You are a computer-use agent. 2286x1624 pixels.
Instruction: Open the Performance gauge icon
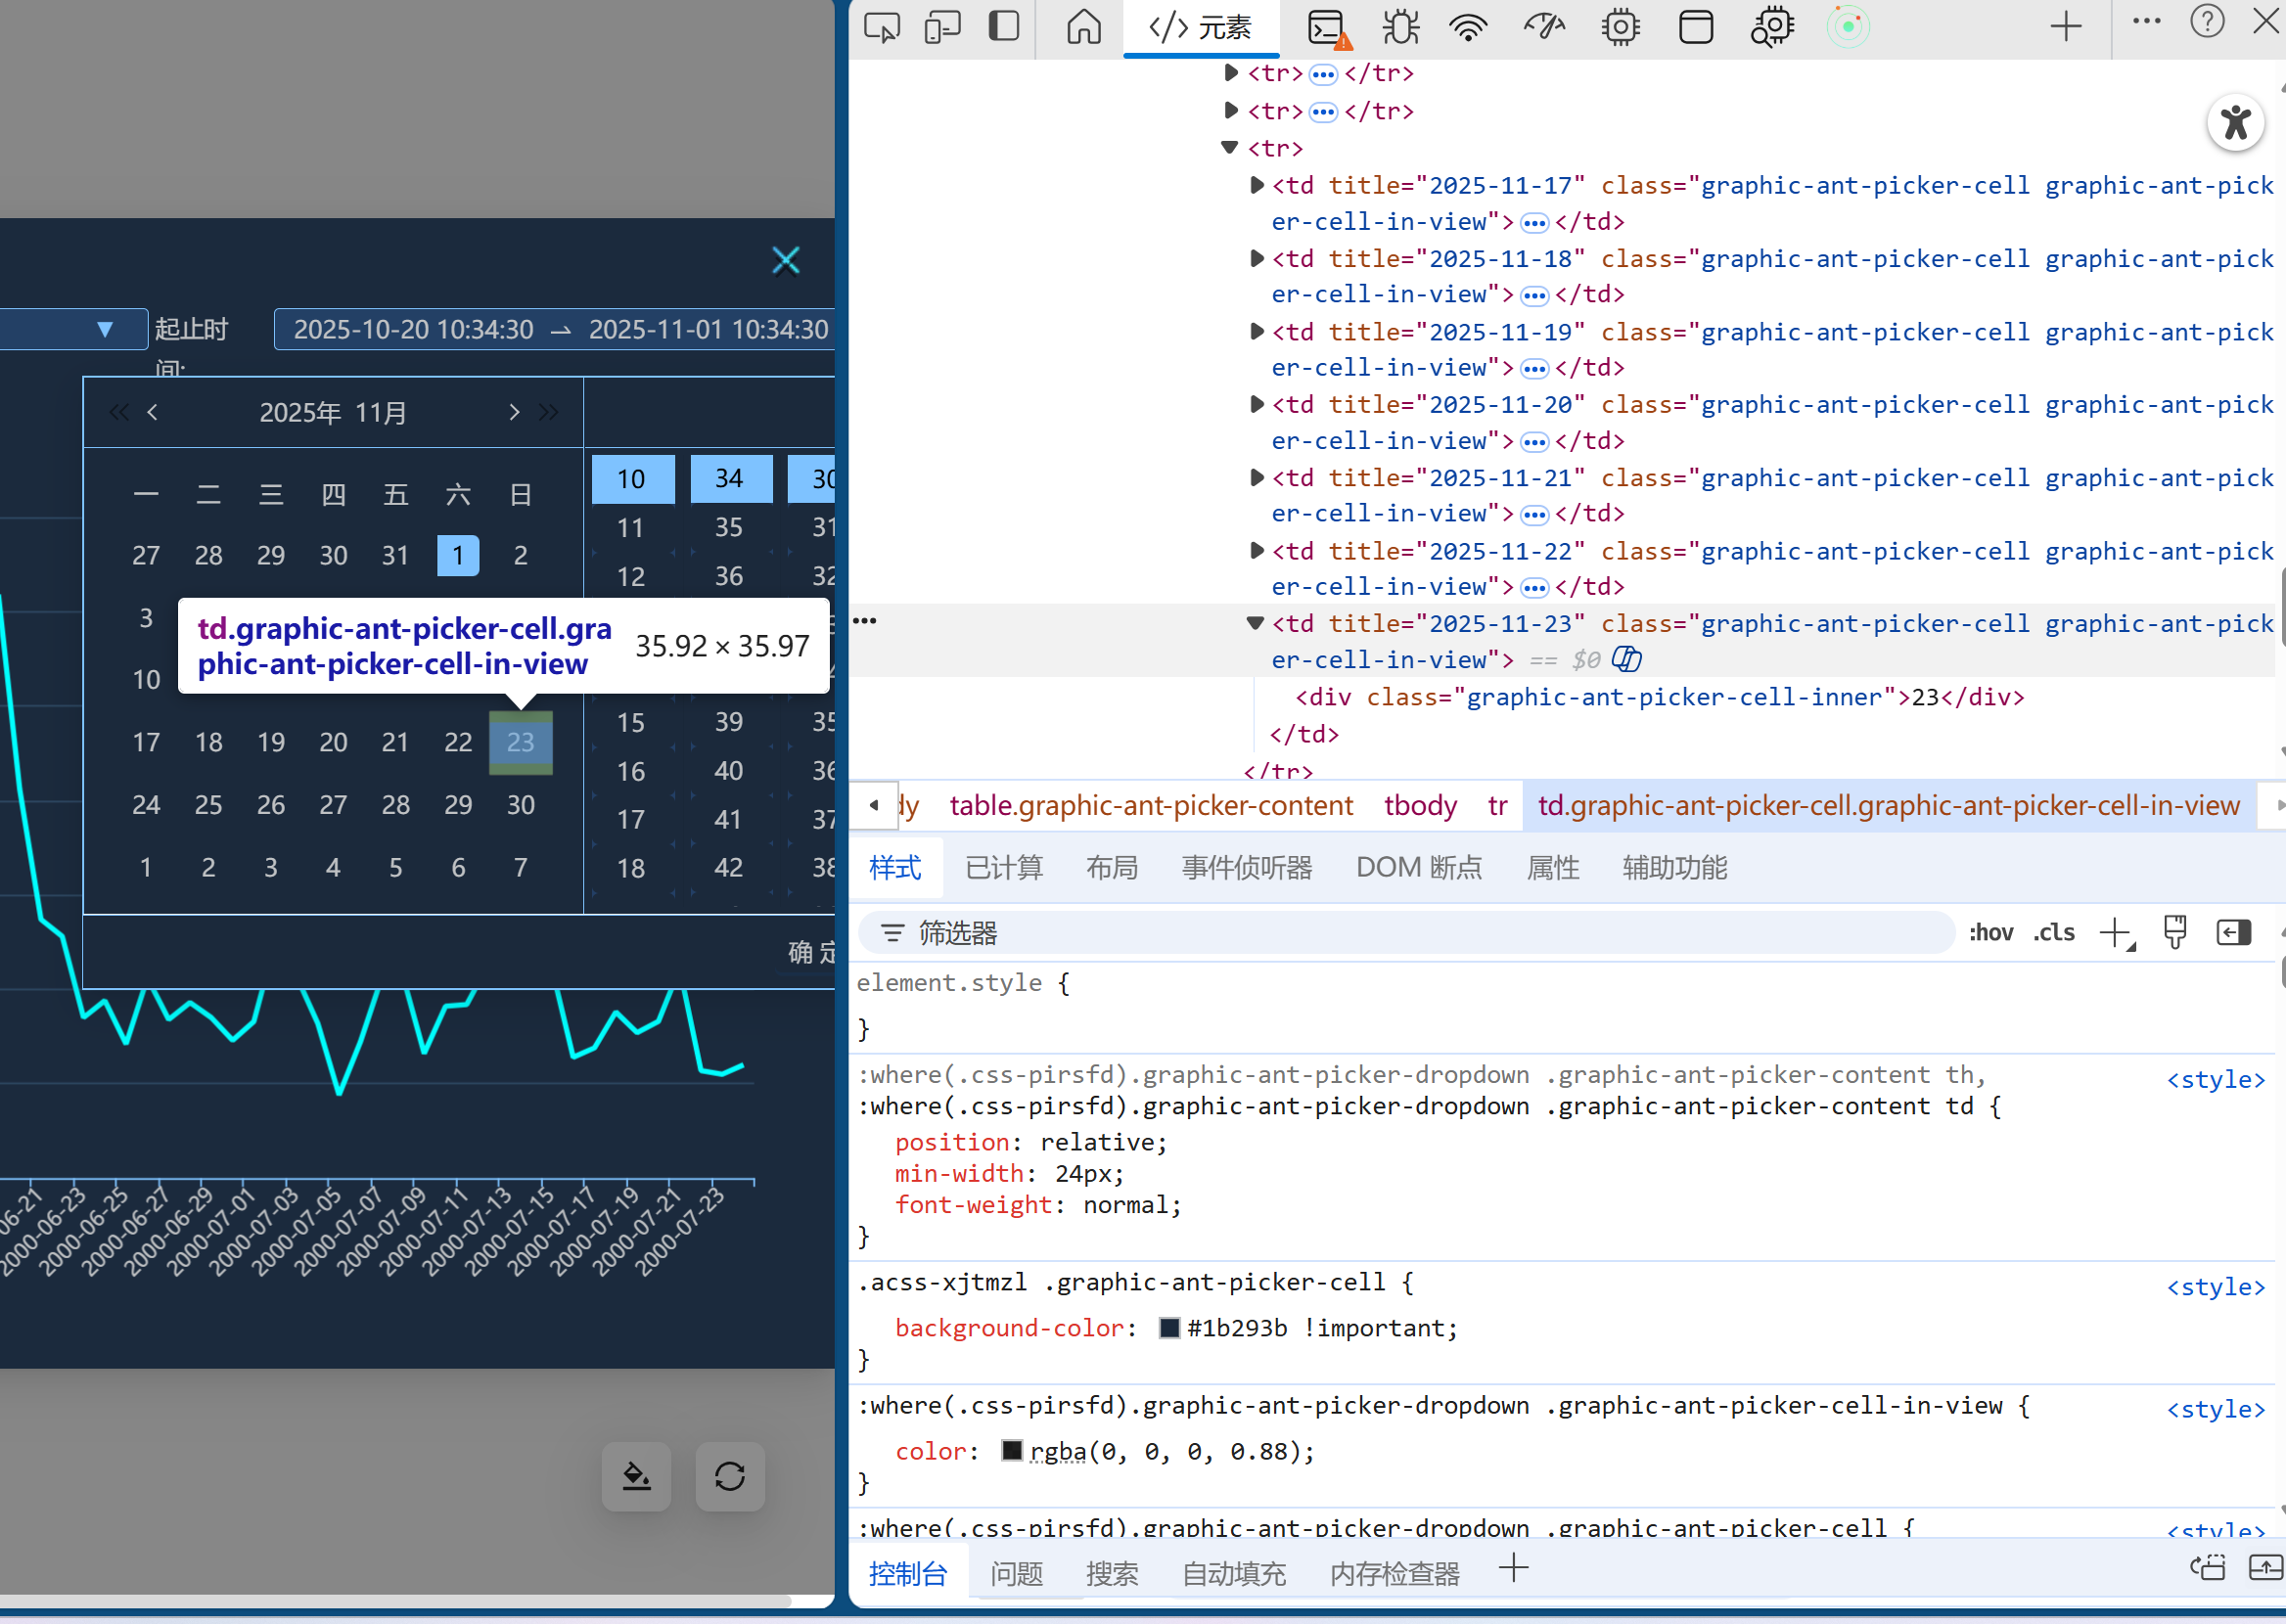pos(1544,27)
